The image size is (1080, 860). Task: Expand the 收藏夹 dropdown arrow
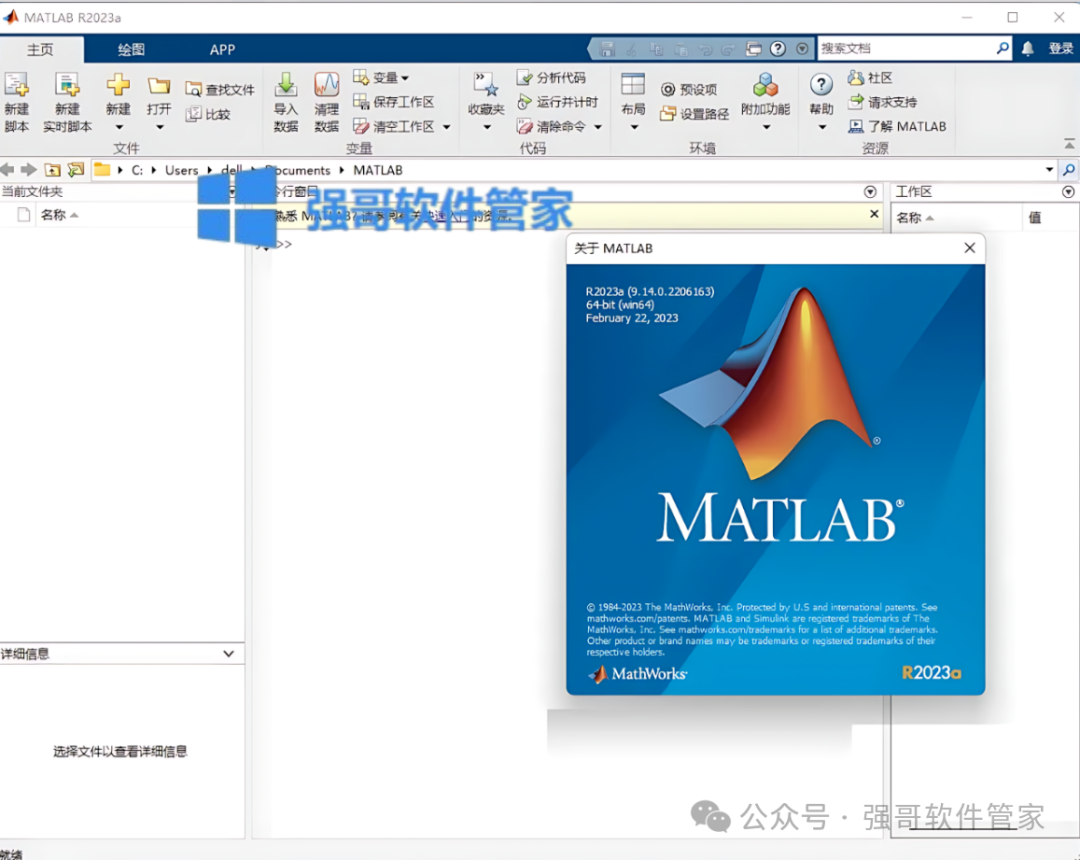tap(487, 127)
